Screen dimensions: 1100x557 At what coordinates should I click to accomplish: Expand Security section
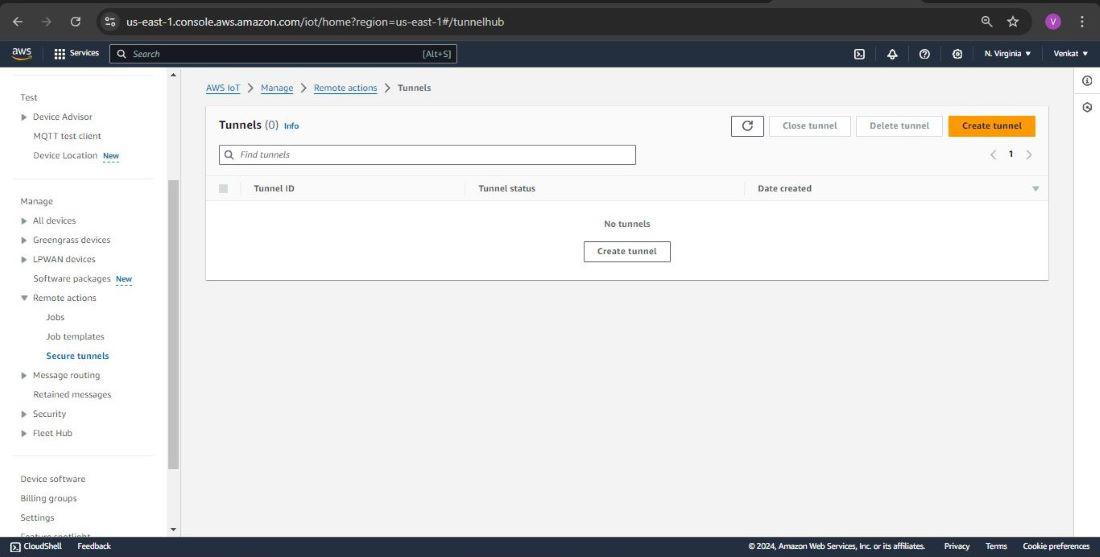24,414
